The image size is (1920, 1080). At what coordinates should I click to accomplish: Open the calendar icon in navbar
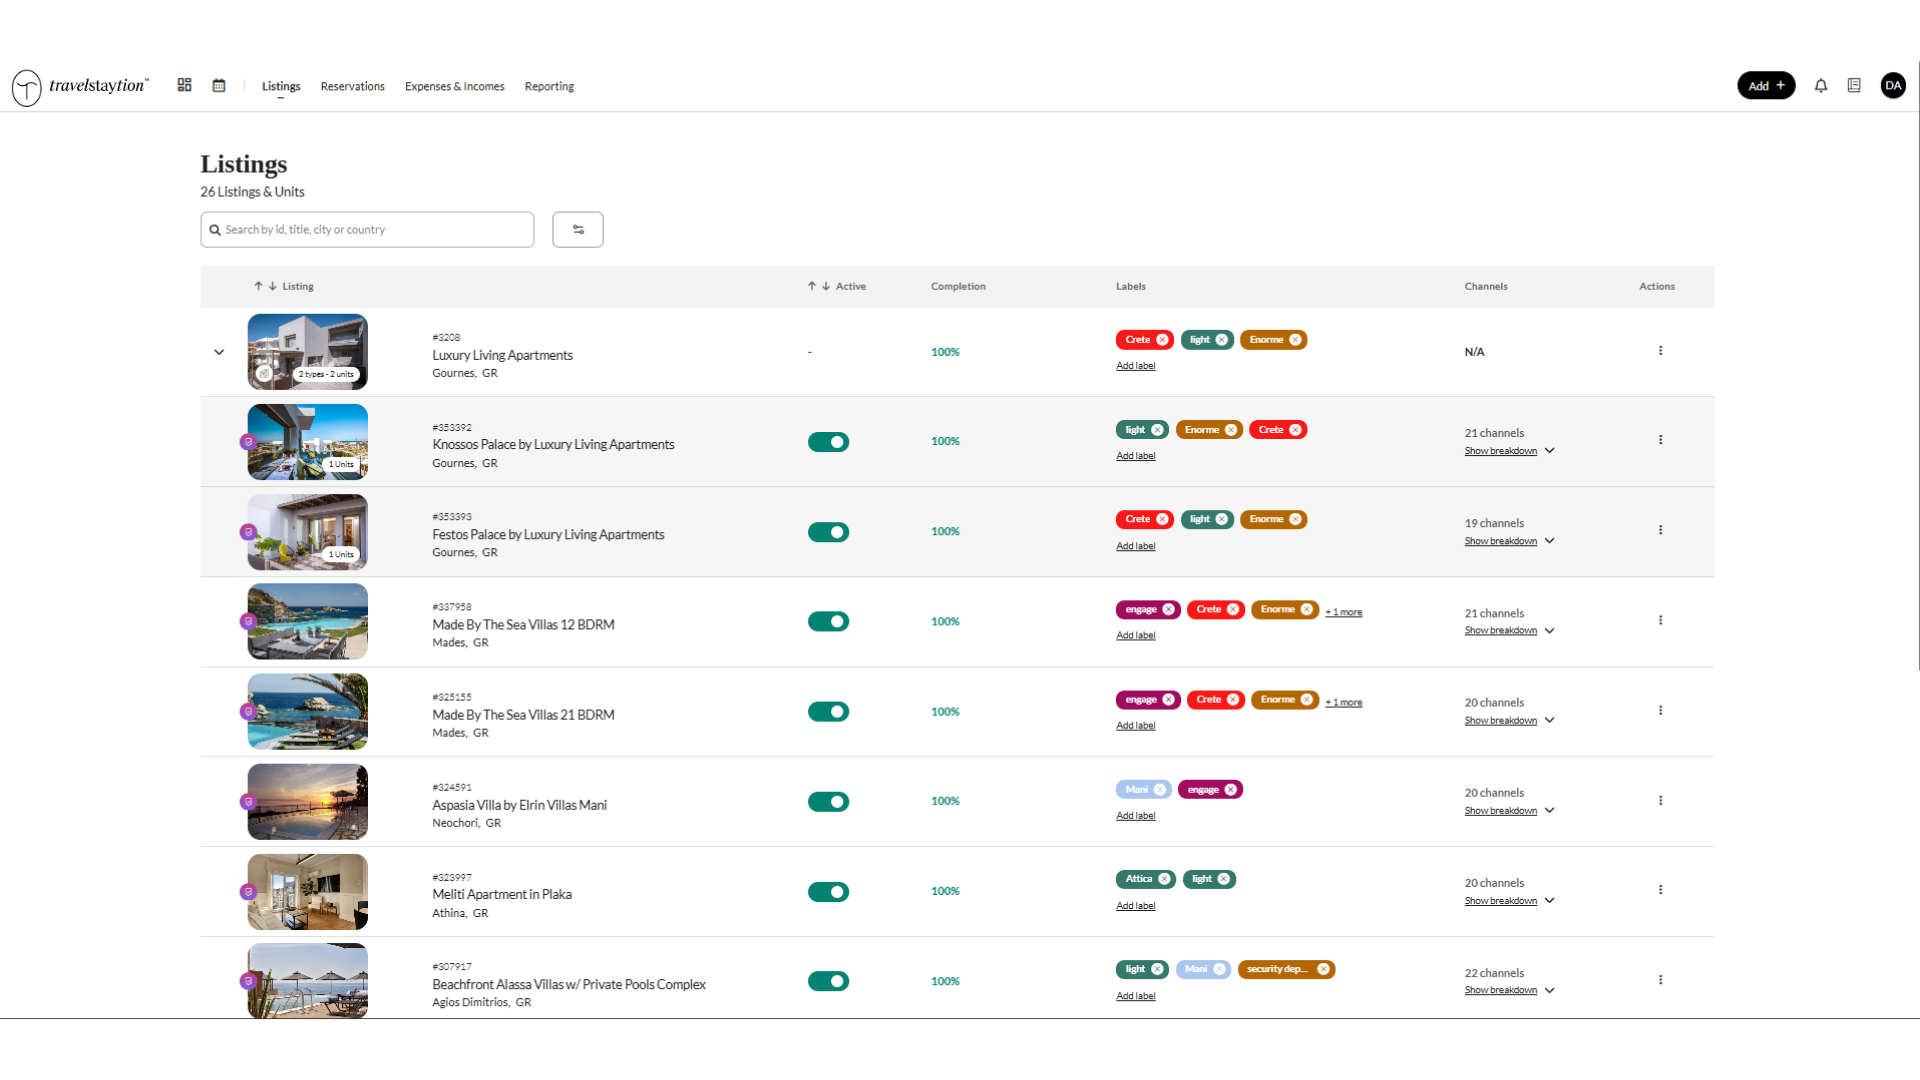pos(219,86)
